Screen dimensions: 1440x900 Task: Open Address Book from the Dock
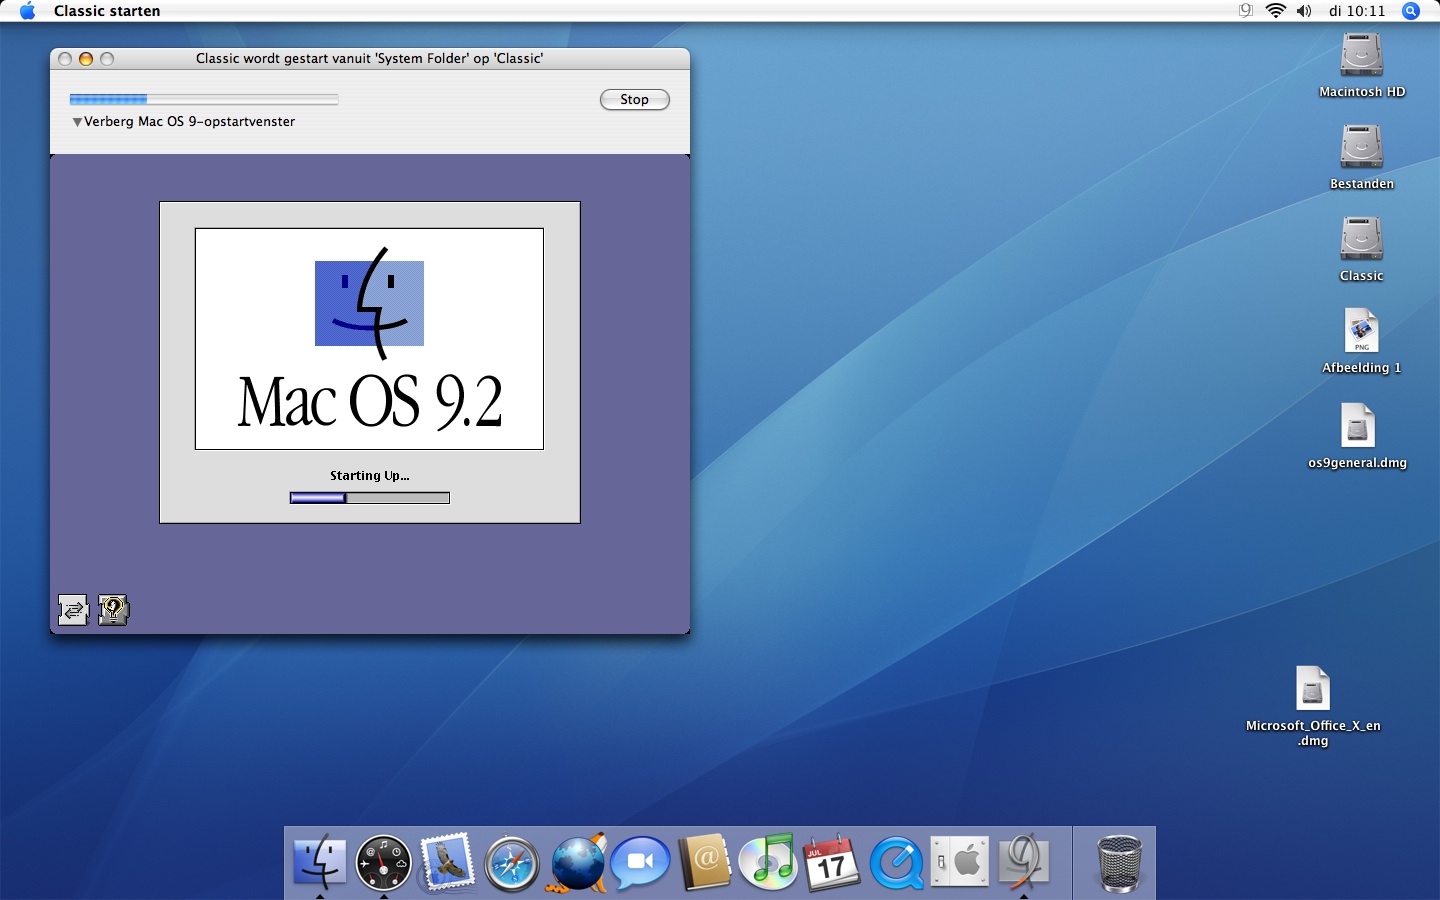(705, 863)
